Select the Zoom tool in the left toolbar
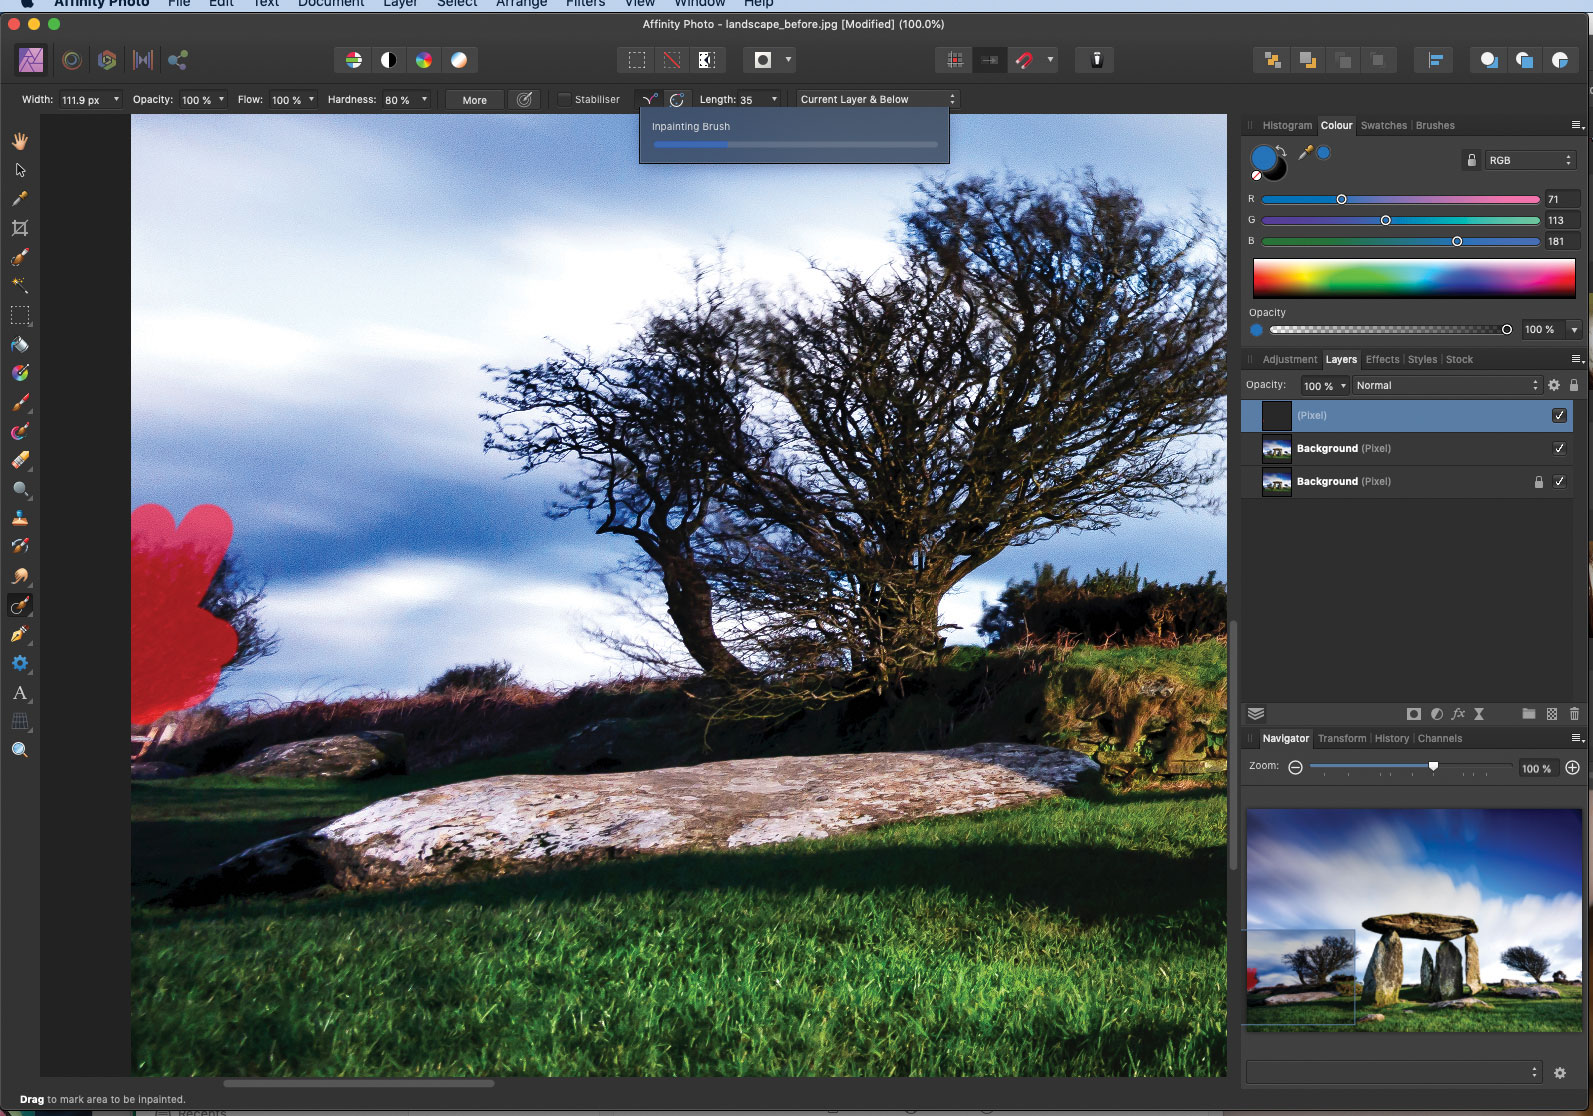This screenshot has height=1116, width=1593. pos(19,750)
